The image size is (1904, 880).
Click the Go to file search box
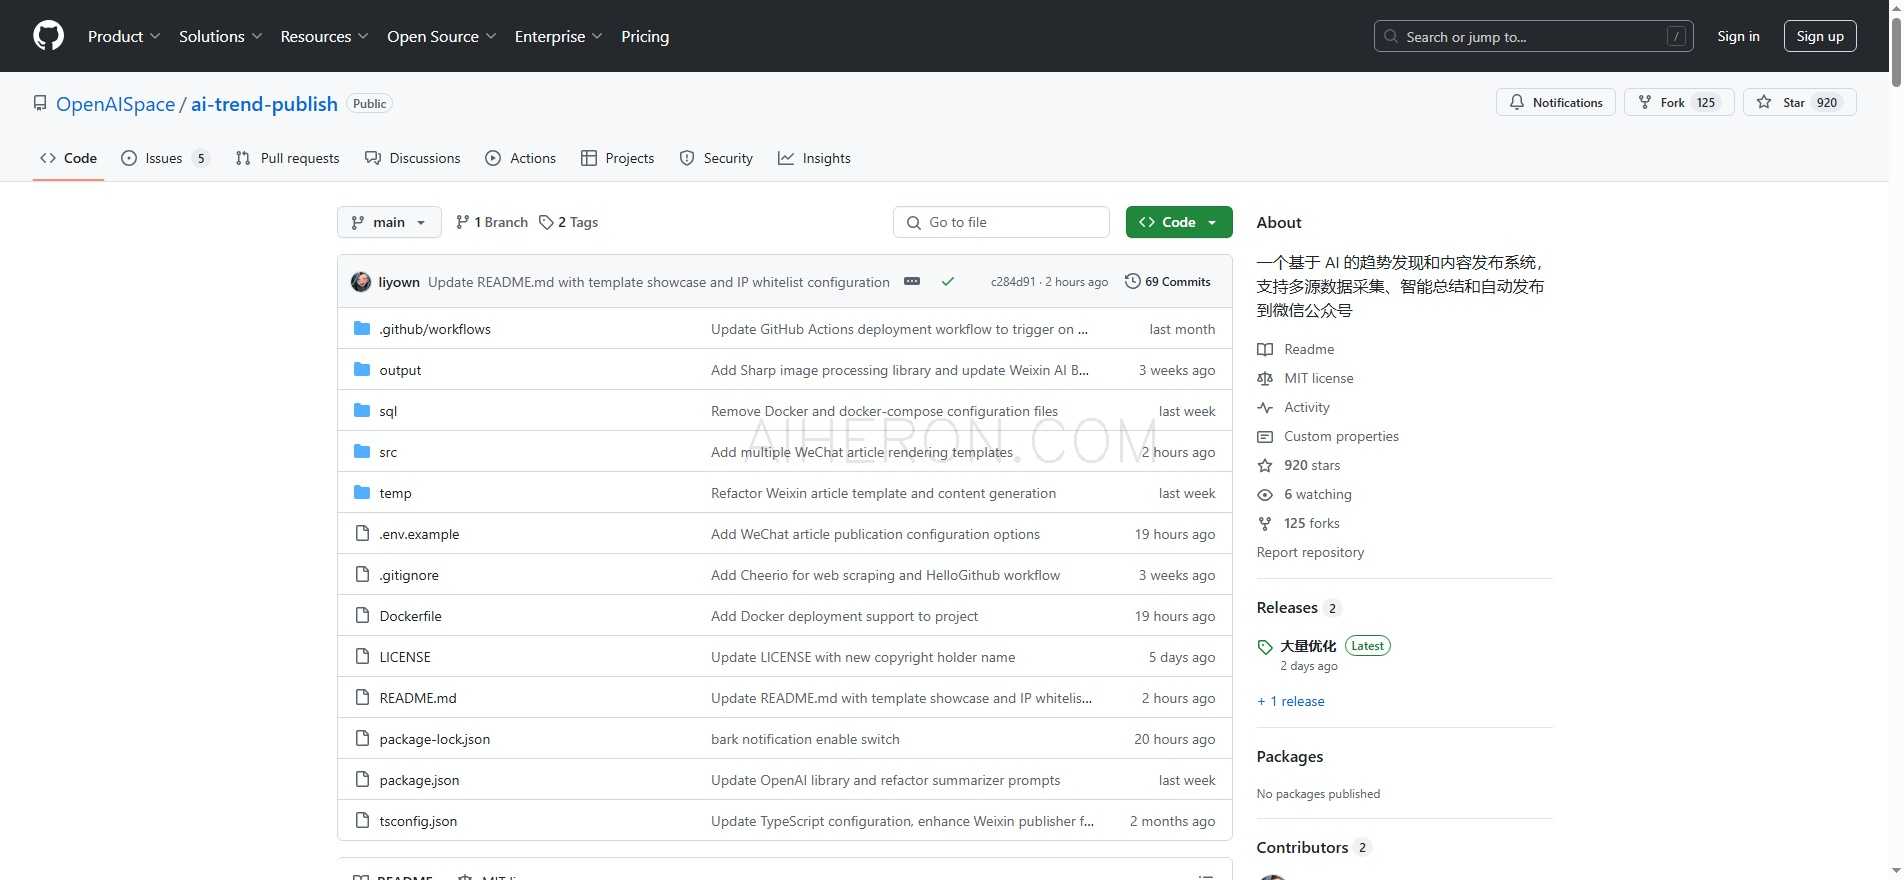pos(1001,222)
